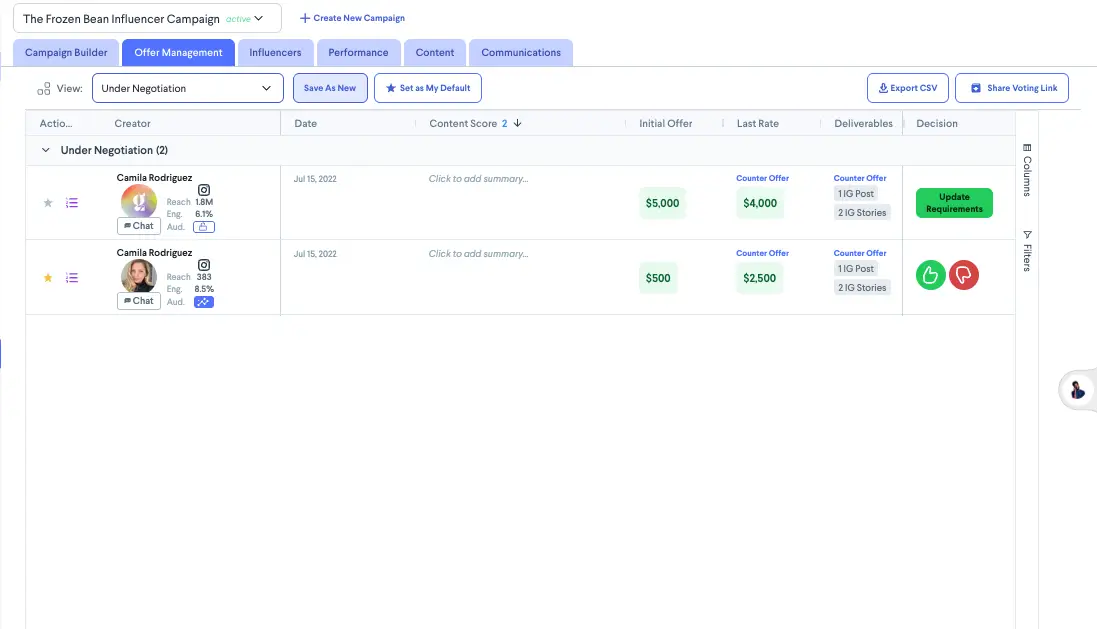Click $500 initial offer value

[658, 278]
